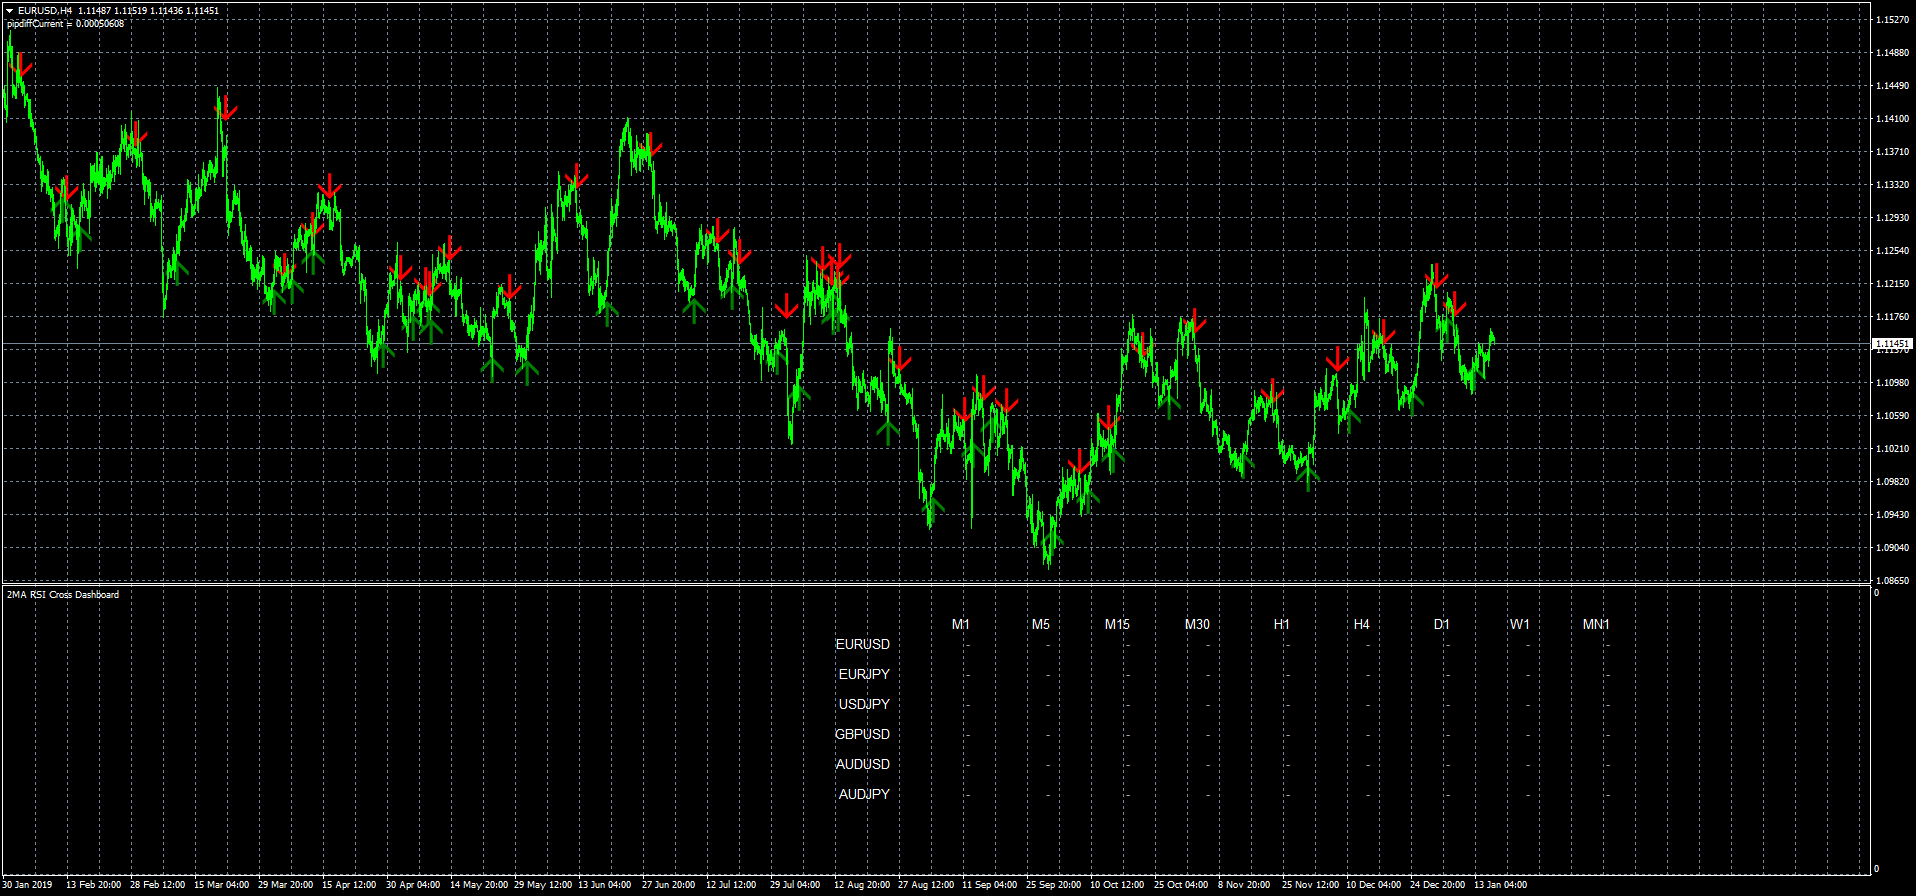The image size is (1916, 896).
Task: Click the EURUSD row label in dashboard
Action: tap(863, 644)
